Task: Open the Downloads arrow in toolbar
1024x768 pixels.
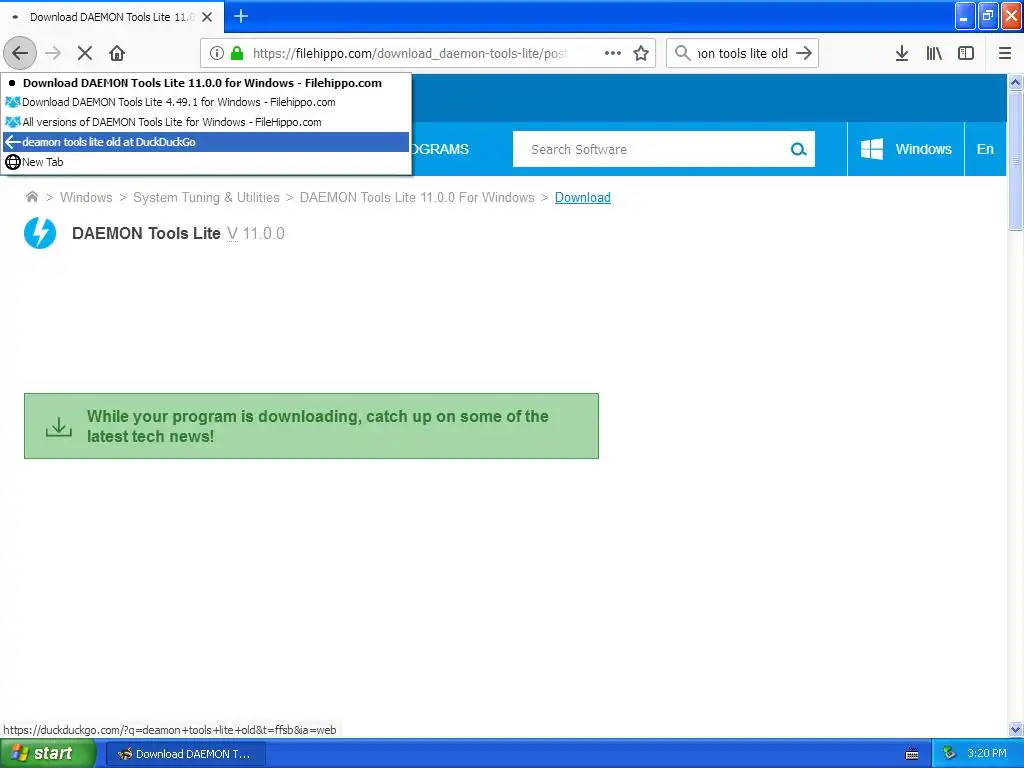Action: point(902,53)
